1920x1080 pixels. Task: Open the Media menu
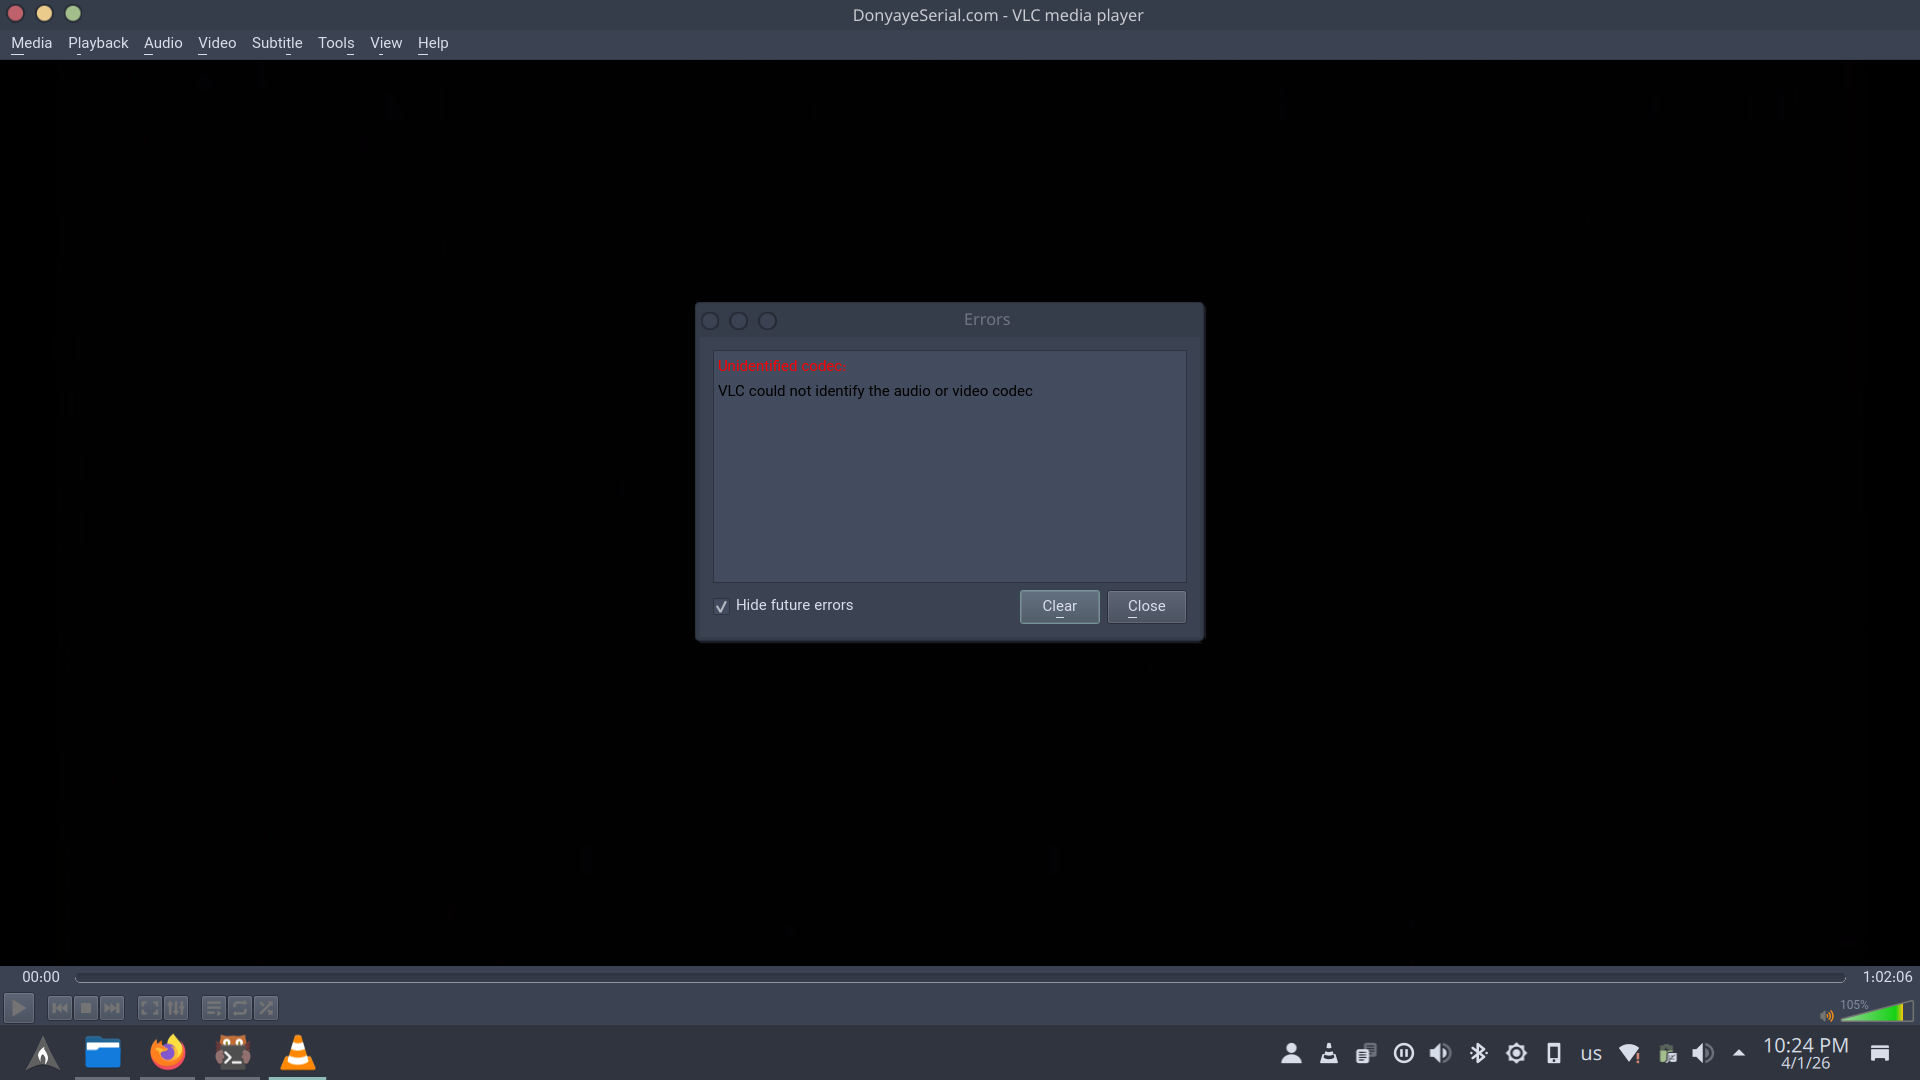click(x=31, y=43)
